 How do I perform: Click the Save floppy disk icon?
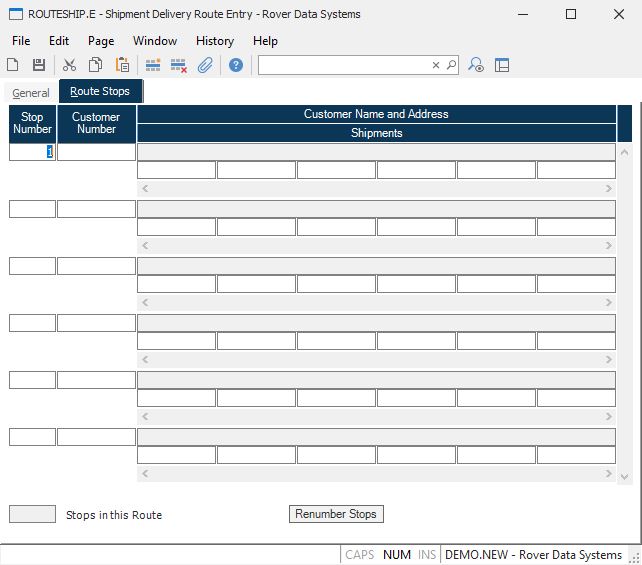click(x=39, y=65)
